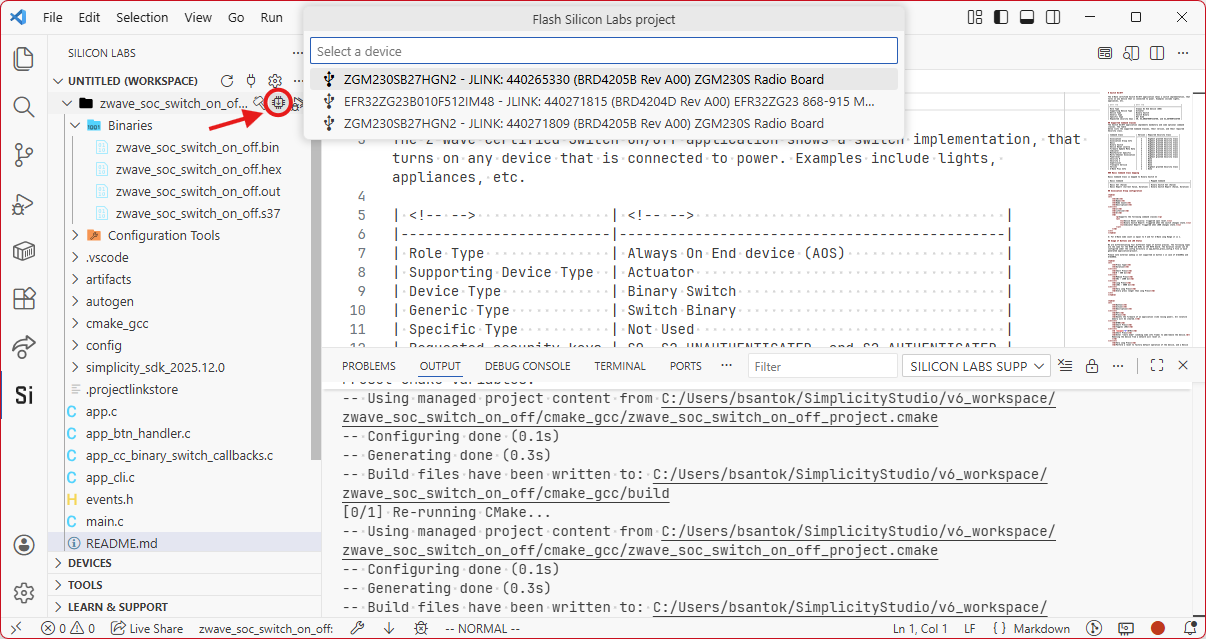Click the 'Select a device' input field
Image resolution: width=1206 pixels, height=639 pixels.
(x=604, y=51)
